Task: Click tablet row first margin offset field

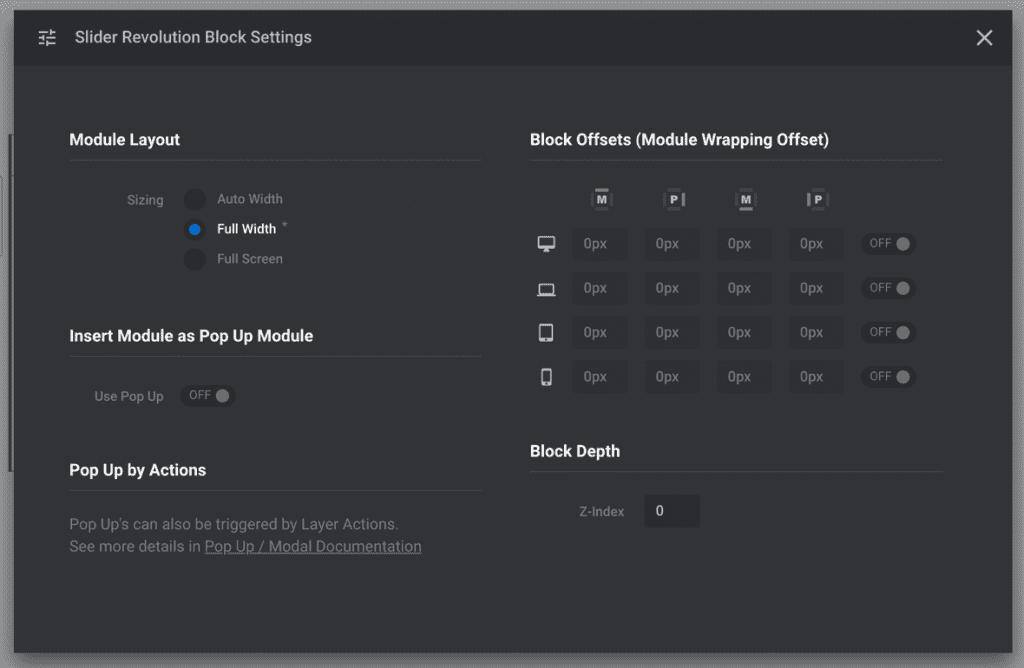Action: pyautogui.click(x=600, y=332)
